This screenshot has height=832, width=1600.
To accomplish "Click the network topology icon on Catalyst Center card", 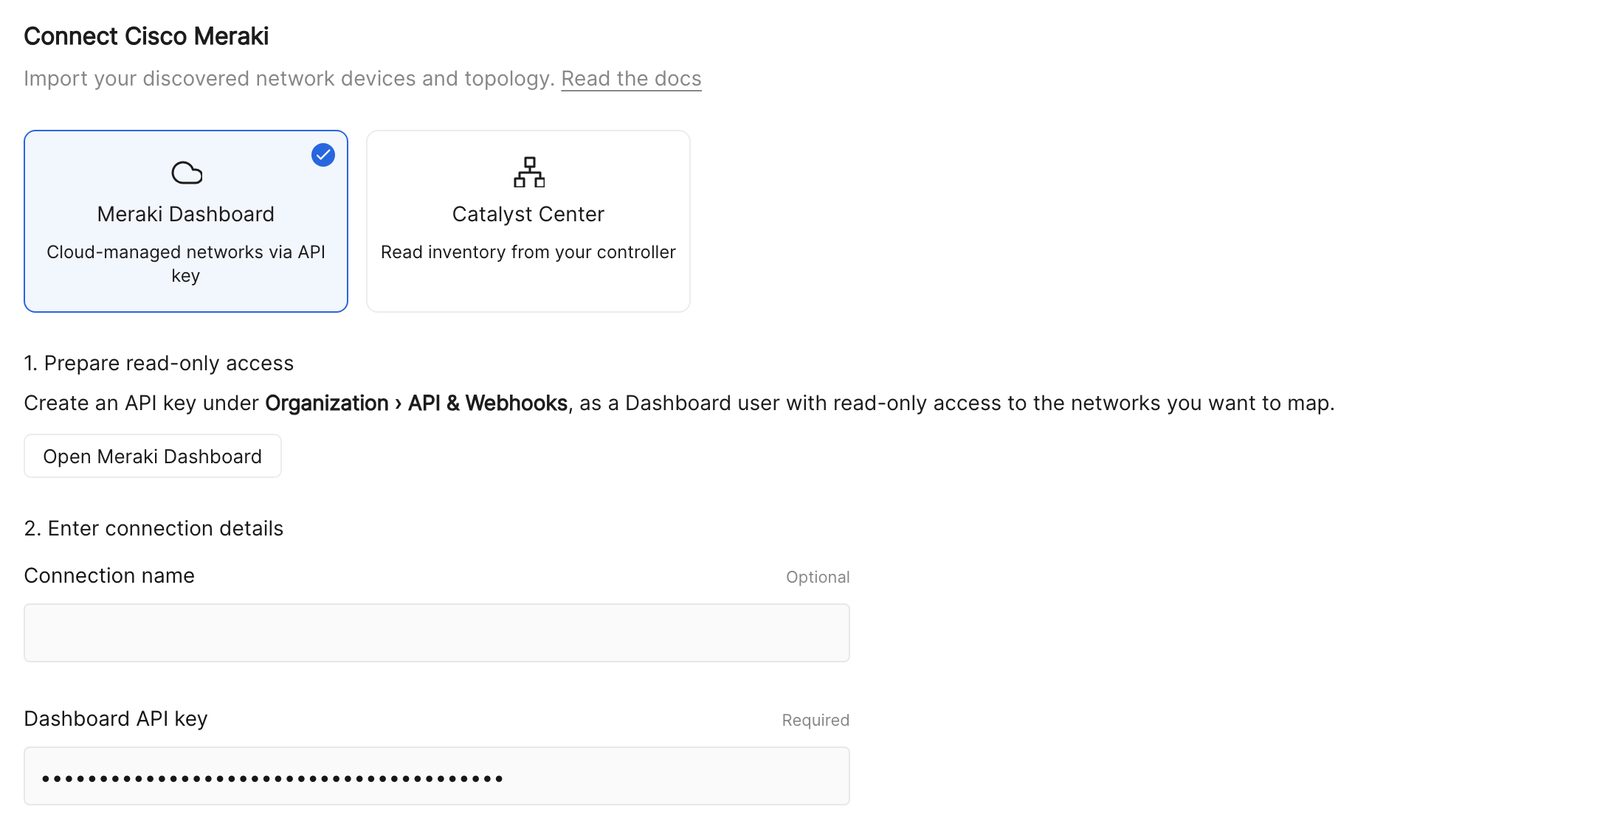I will click(x=528, y=172).
